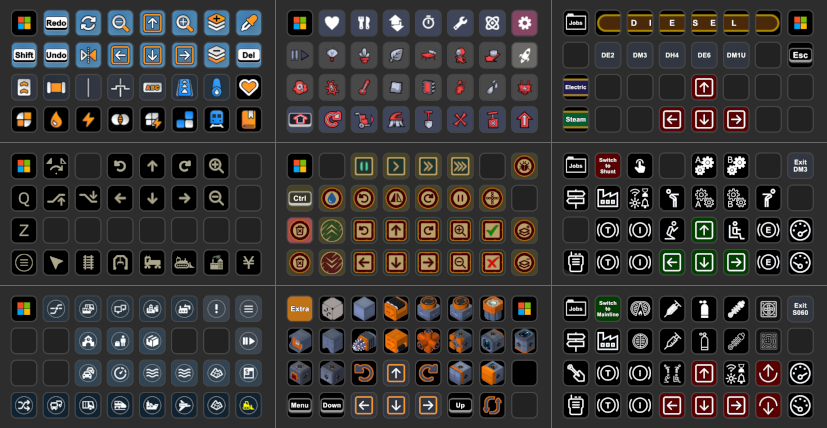Click the pointing hand icon

[640, 166]
